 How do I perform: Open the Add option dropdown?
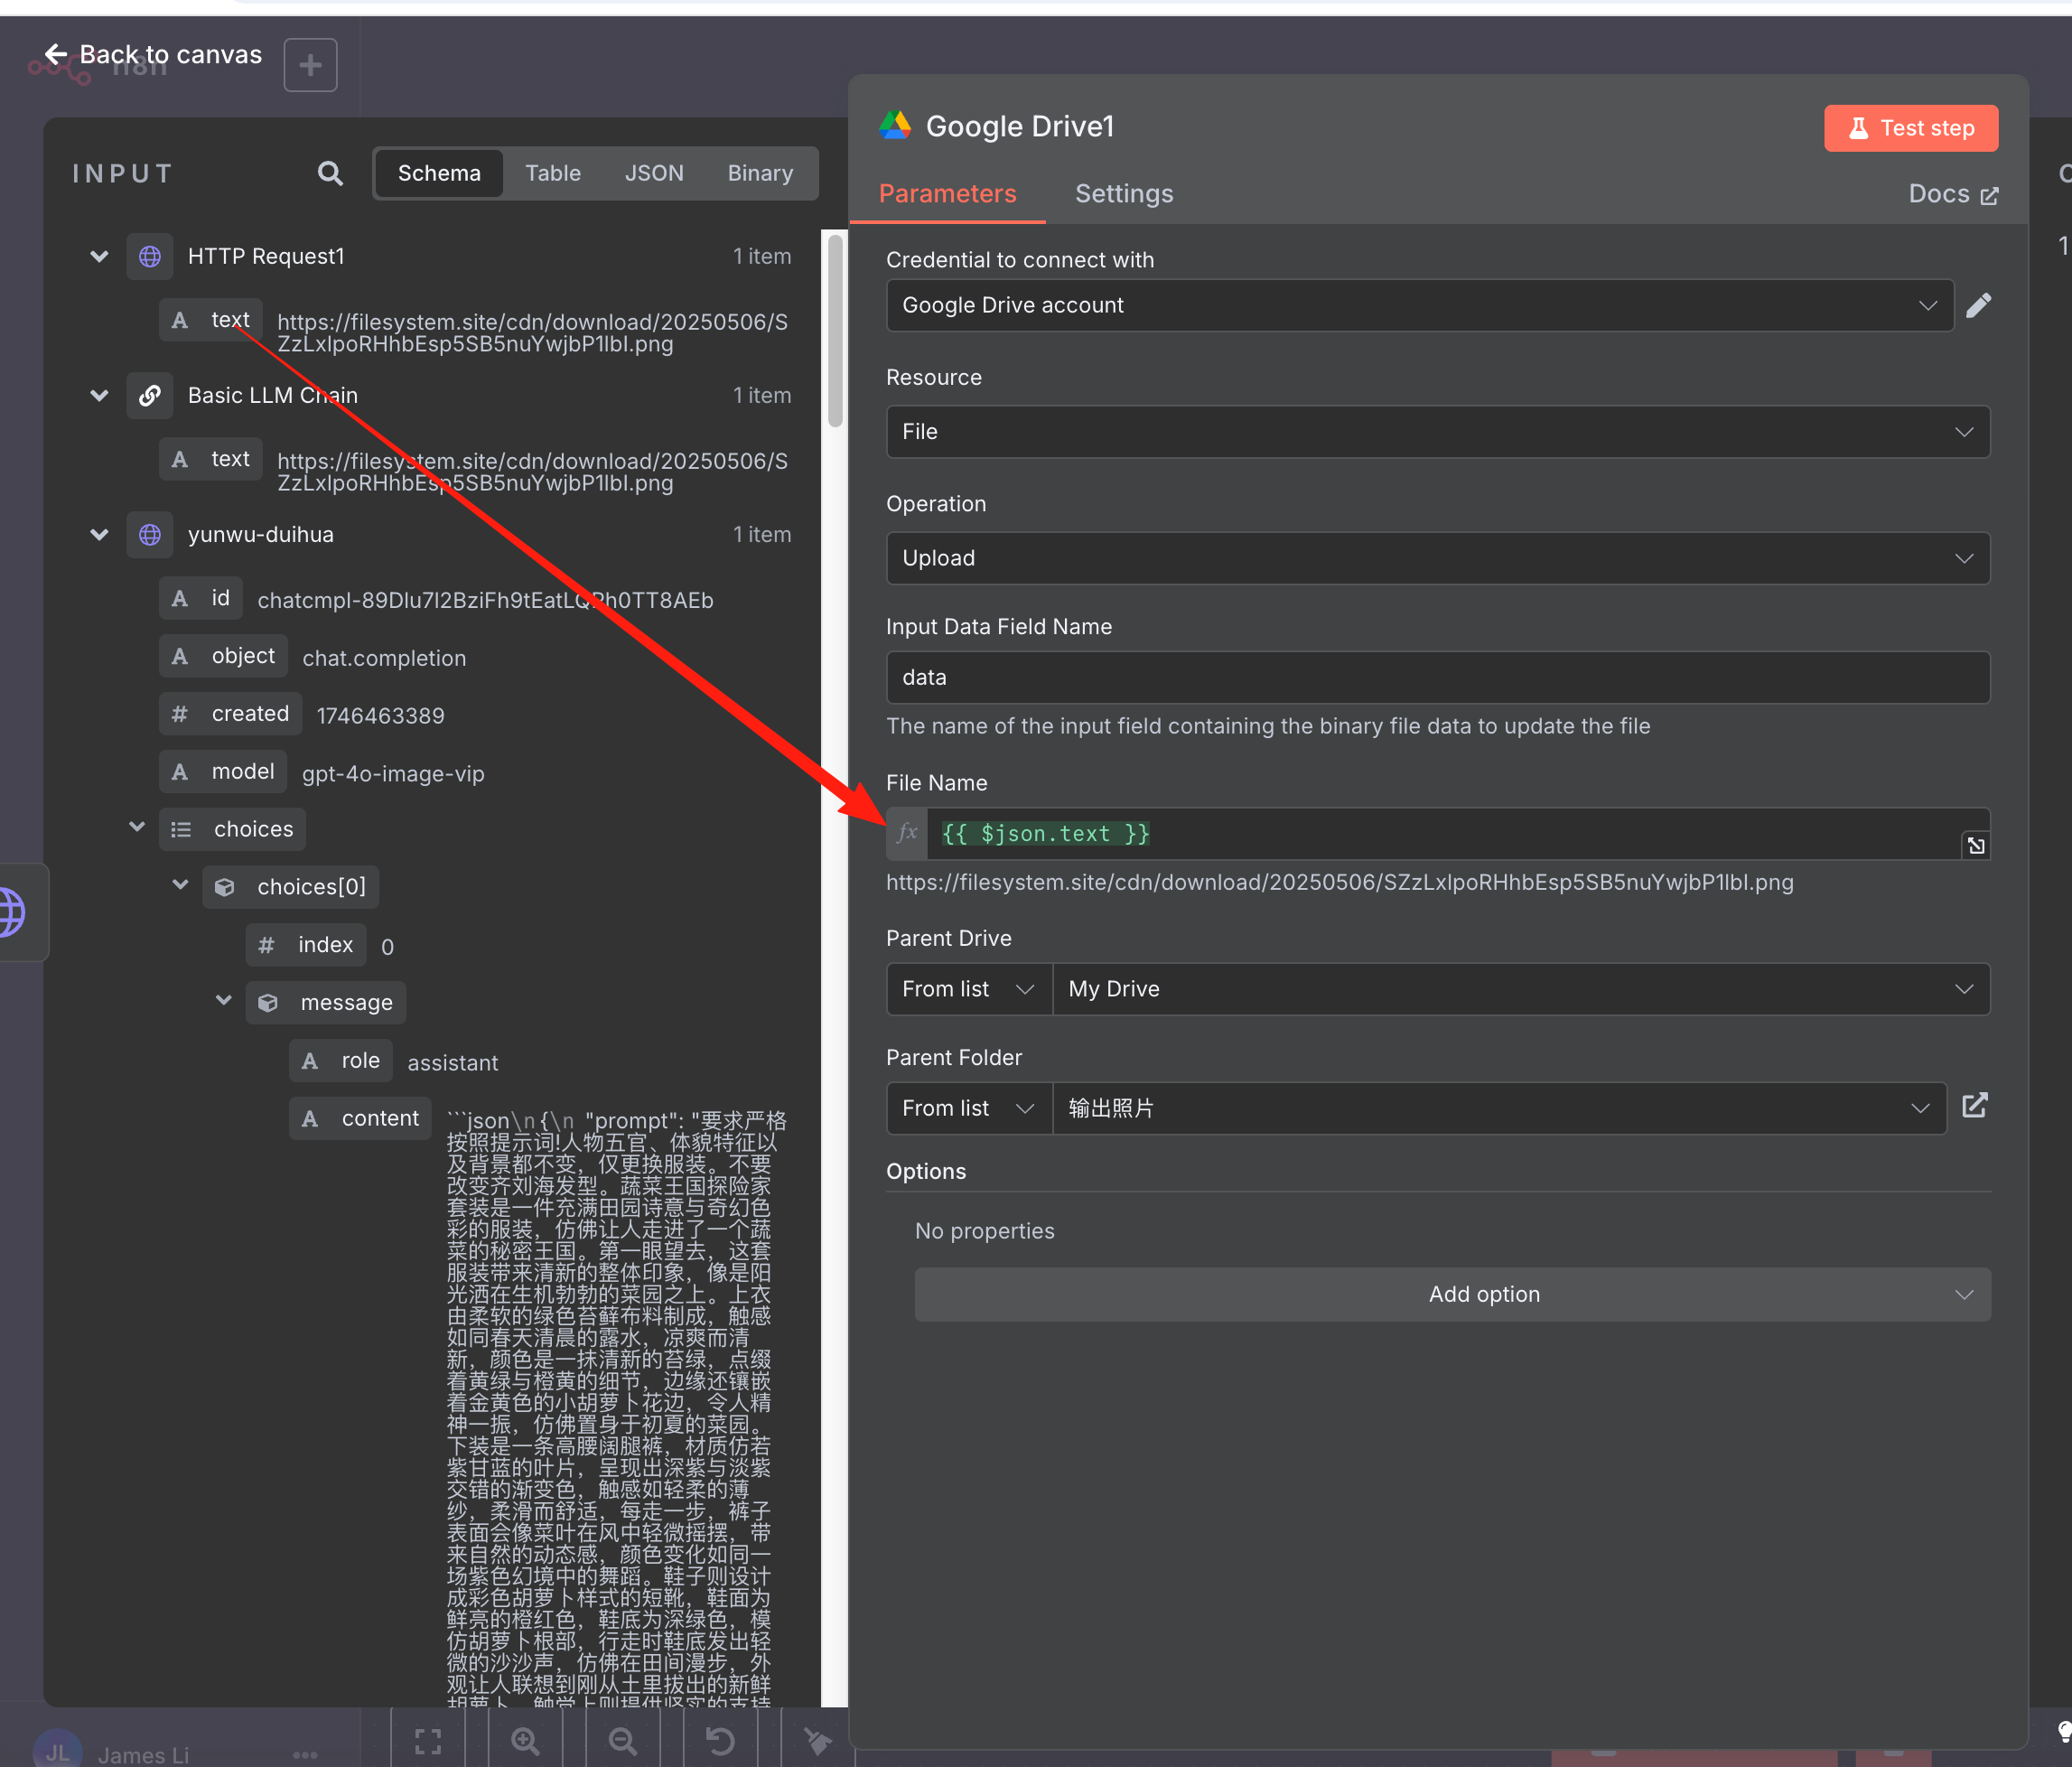point(1452,1294)
